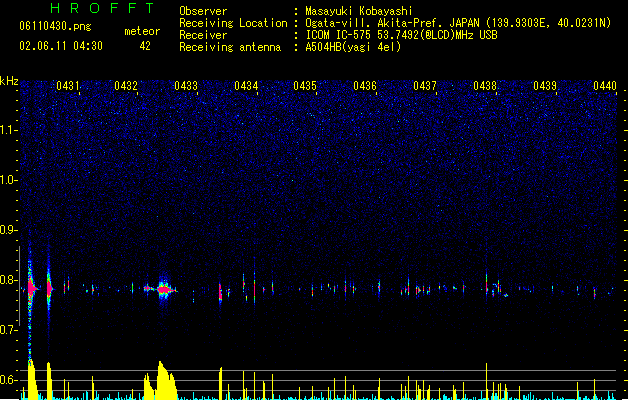Click the Receiving Location label
629x400 pixels.
(x=233, y=23)
